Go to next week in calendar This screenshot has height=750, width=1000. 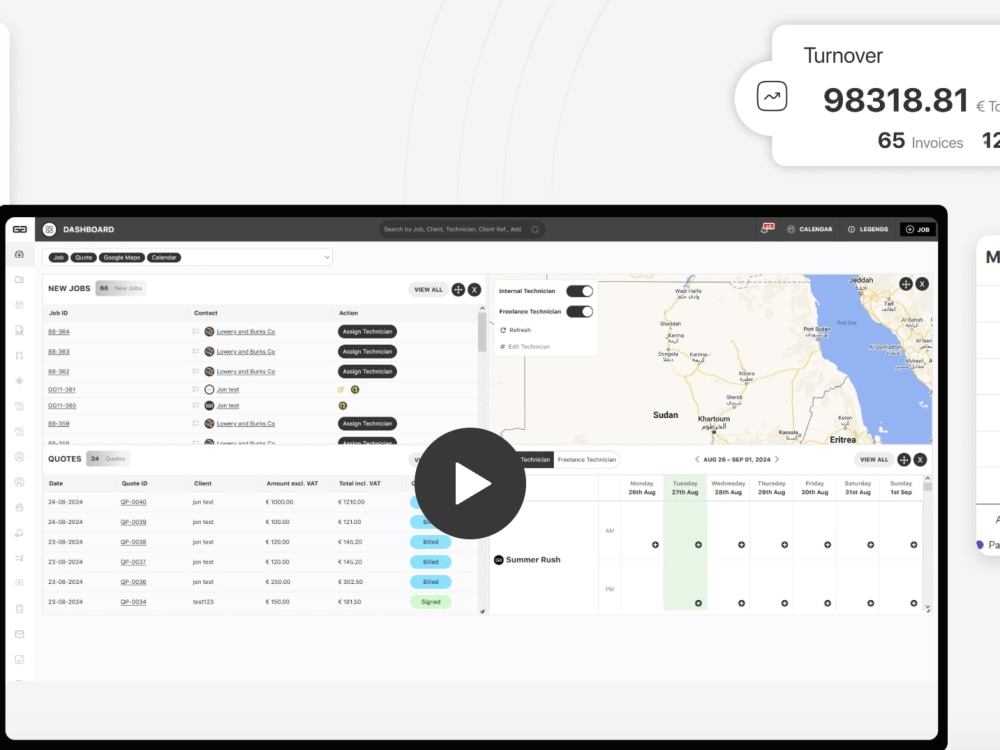click(x=777, y=459)
